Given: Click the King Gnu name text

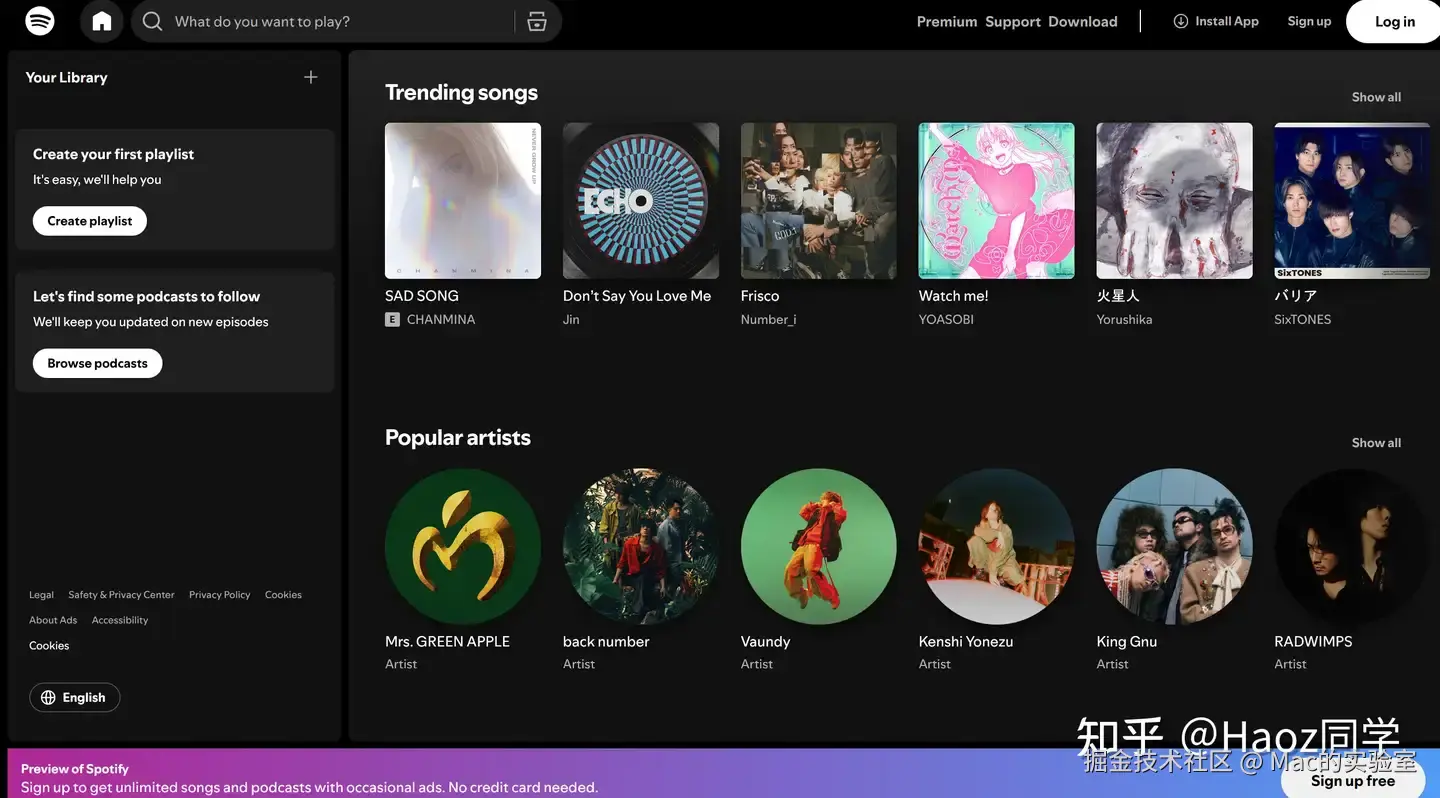Looking at the screenshot, I should point(1127,642).
